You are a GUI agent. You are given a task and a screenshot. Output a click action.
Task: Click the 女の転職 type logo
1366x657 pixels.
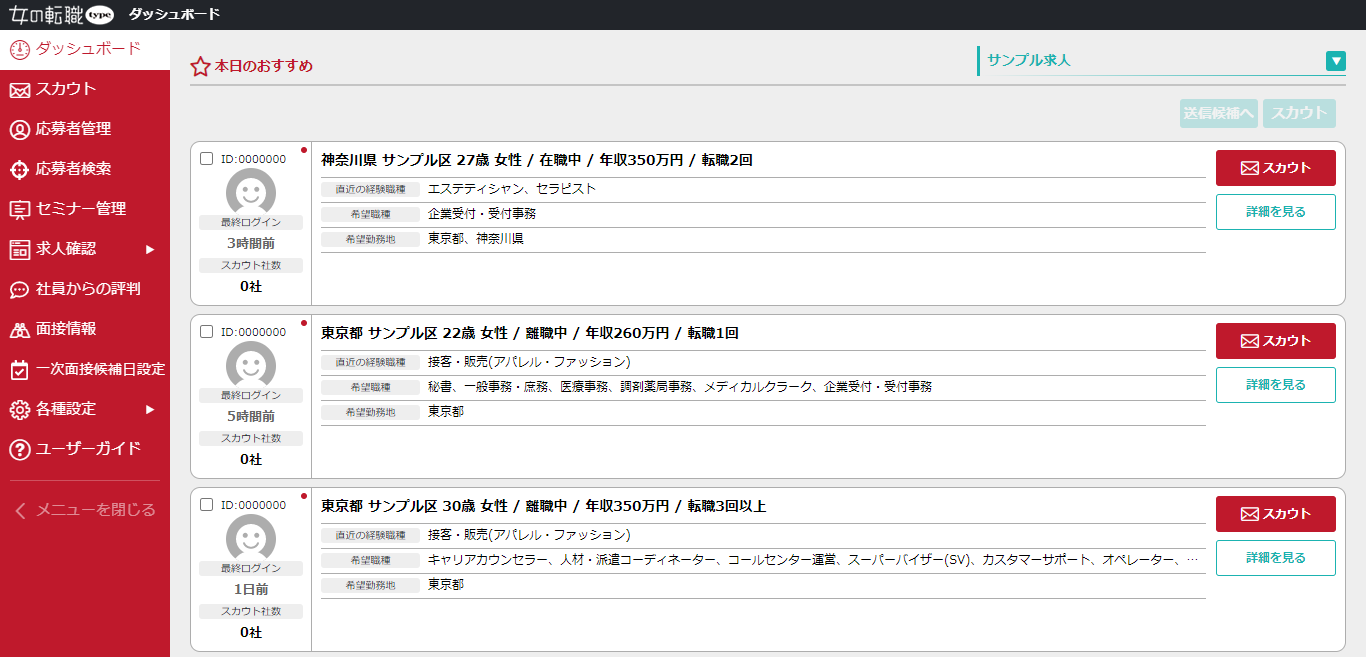point(61,14)
